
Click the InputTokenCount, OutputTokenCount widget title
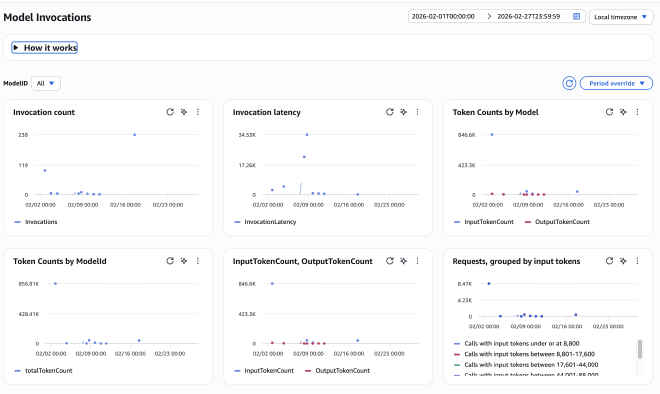coord(303,261)
